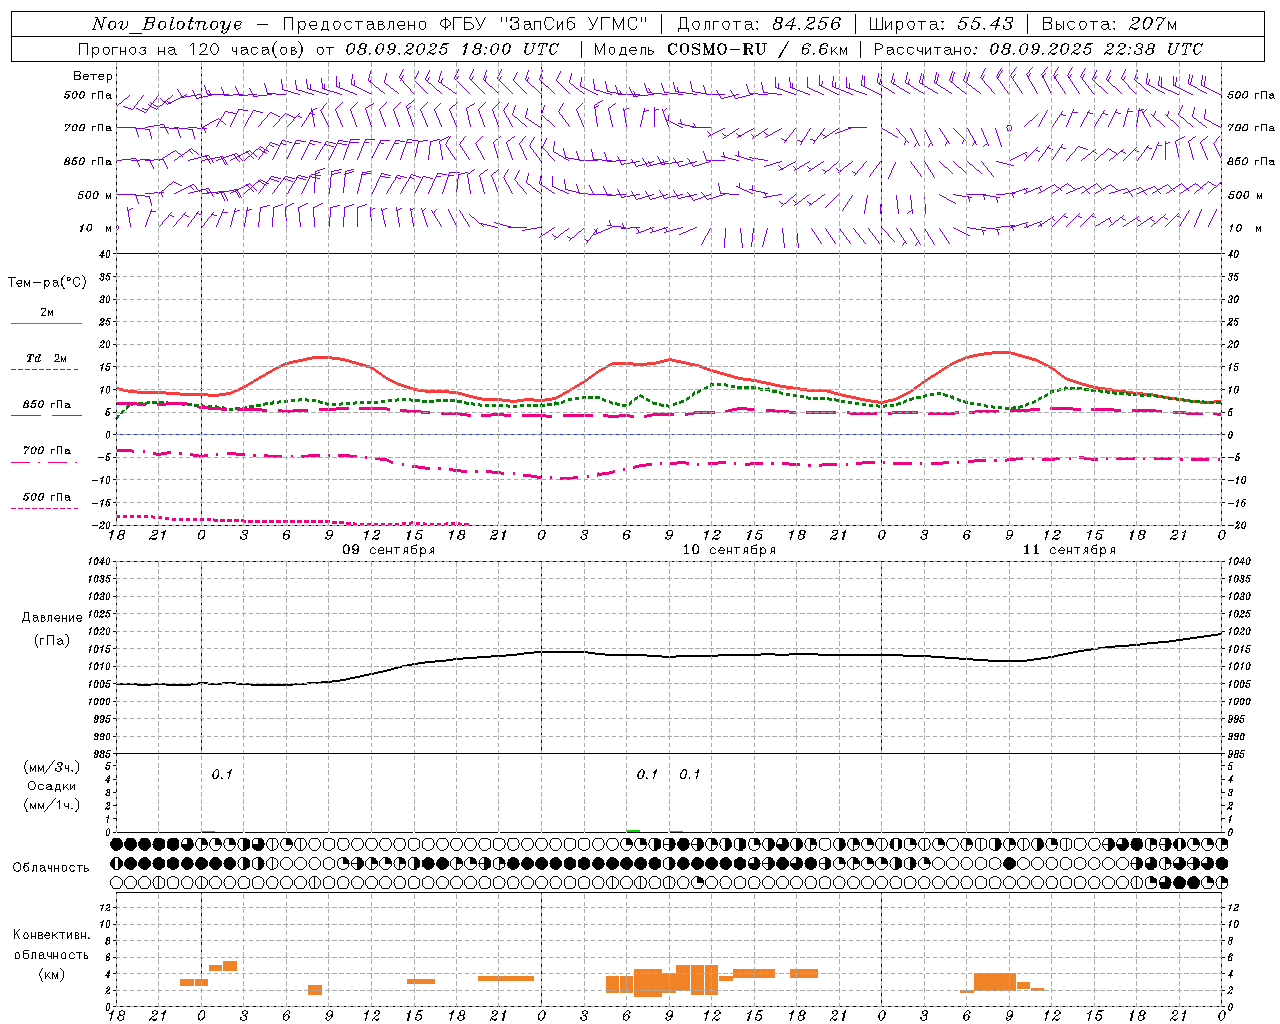Click the 700 гПа temperature legend entry

(46, 455)
